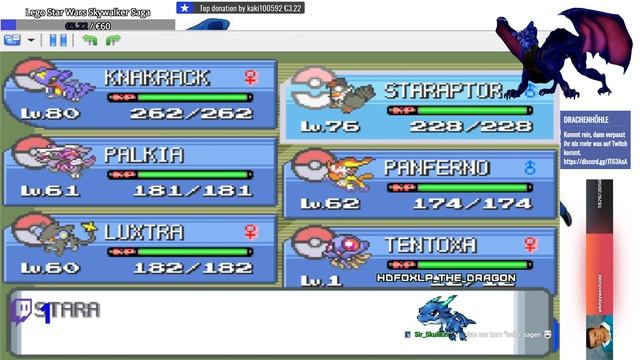Click the Lego Star Wars Skywalker Saga title
This screenshot has width=640, height=360.
[88, 12]
